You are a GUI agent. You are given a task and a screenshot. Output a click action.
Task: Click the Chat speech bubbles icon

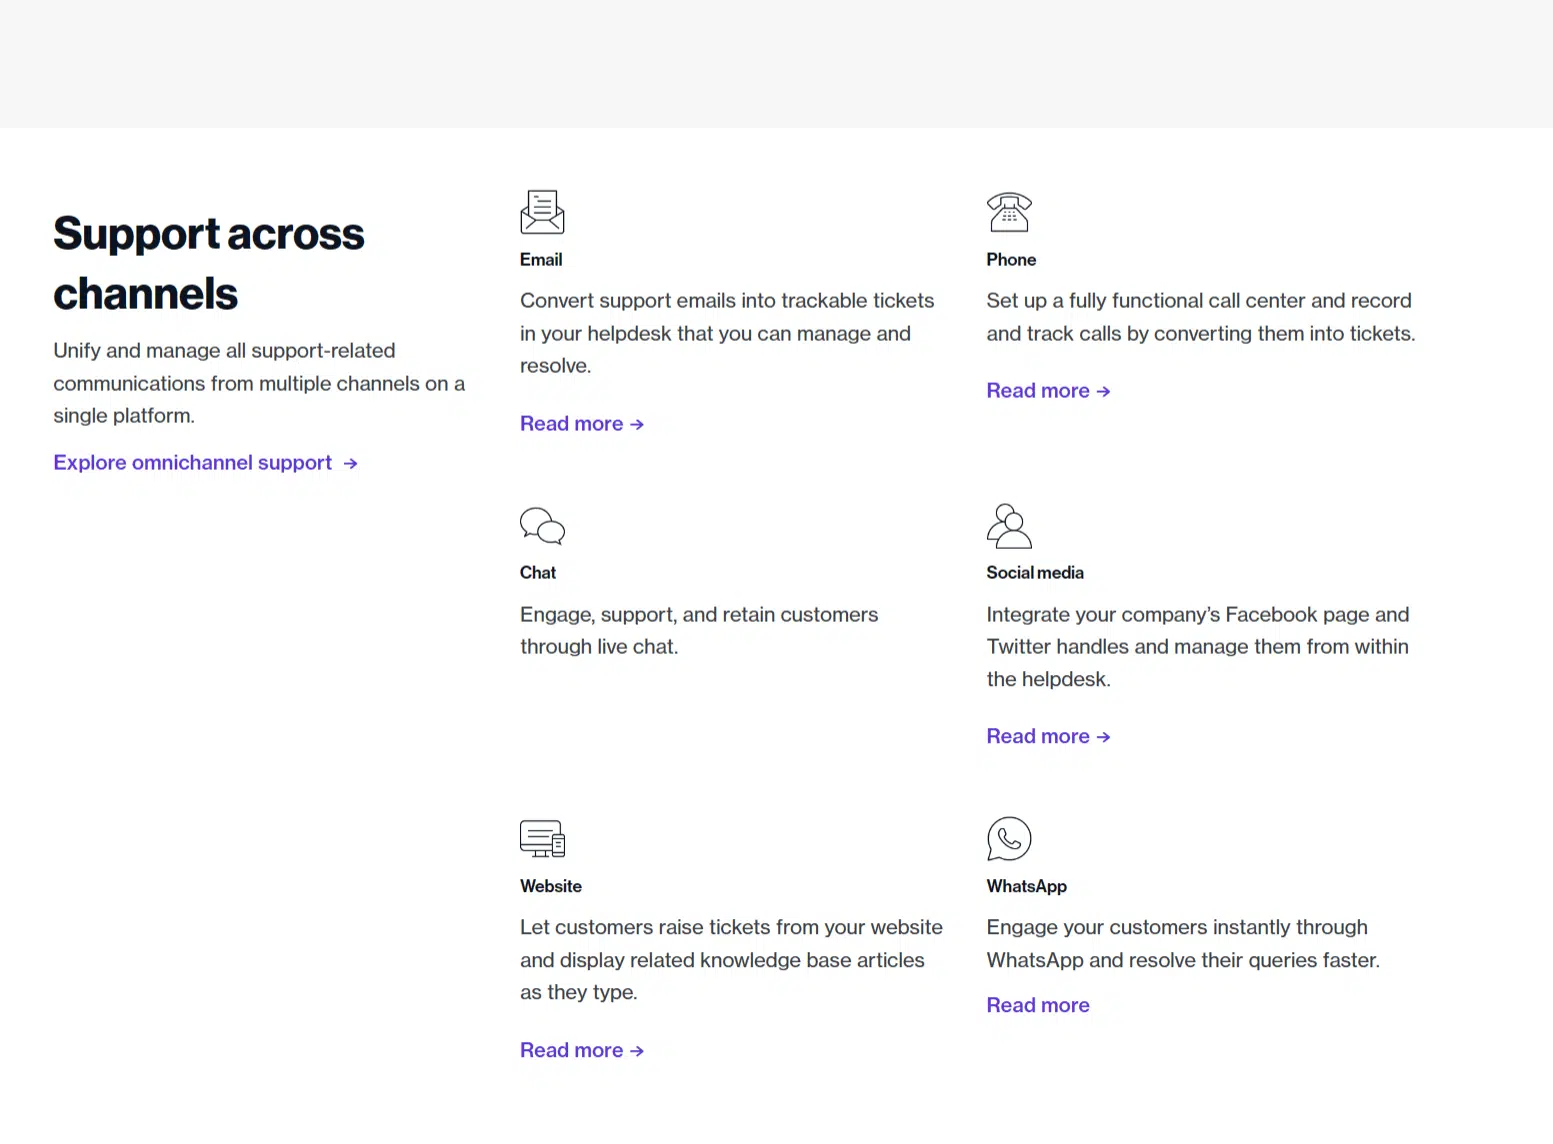542,526
